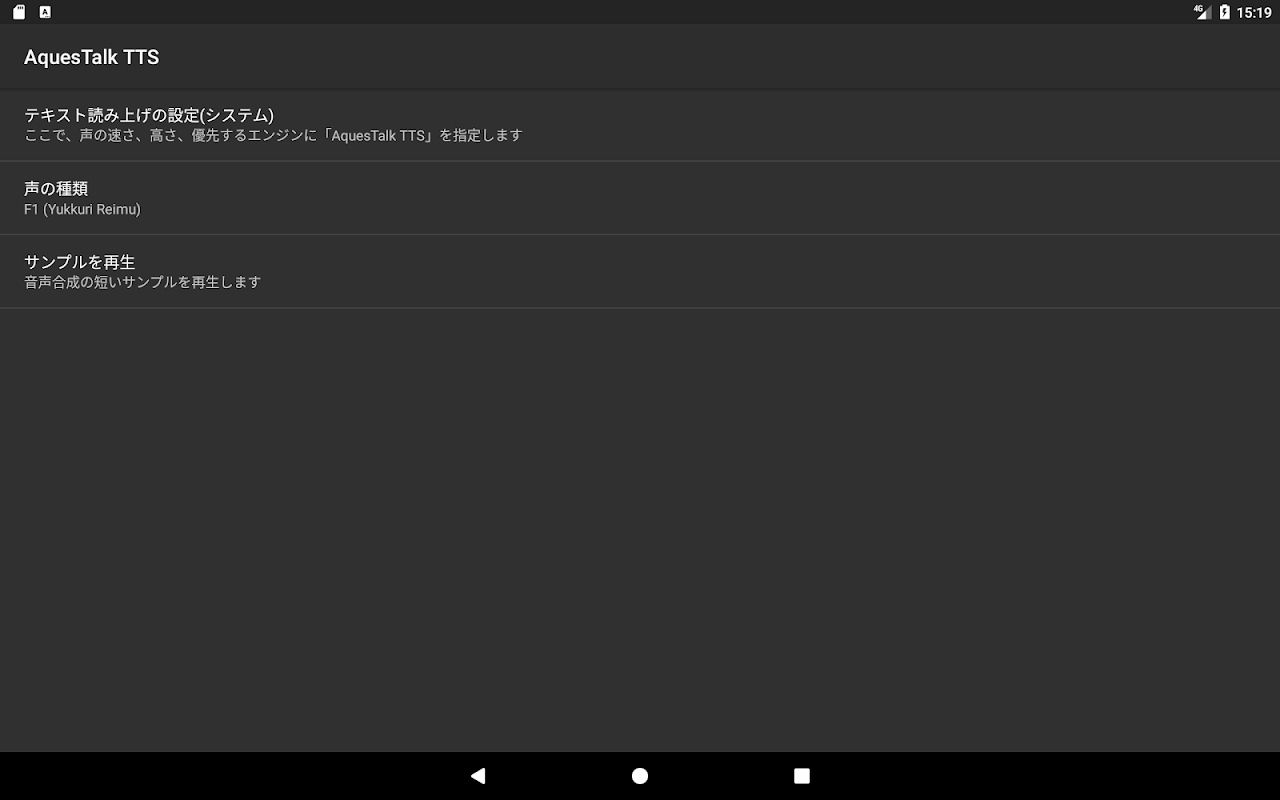Tap the description starting with ここで、声の速さ

click(x=273, y=135)
